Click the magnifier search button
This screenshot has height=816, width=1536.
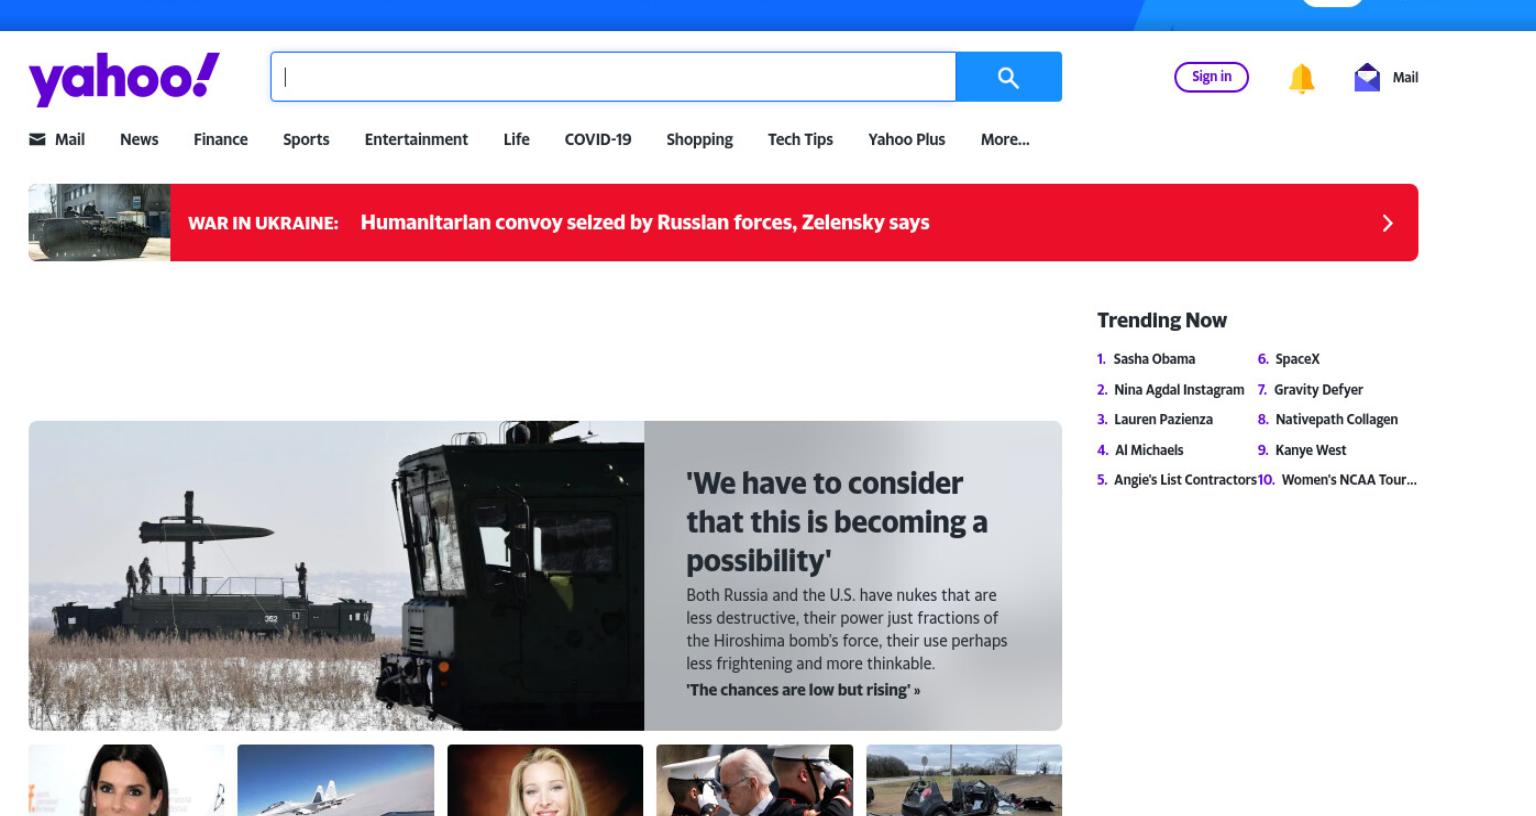click(x=1008, y=77)
